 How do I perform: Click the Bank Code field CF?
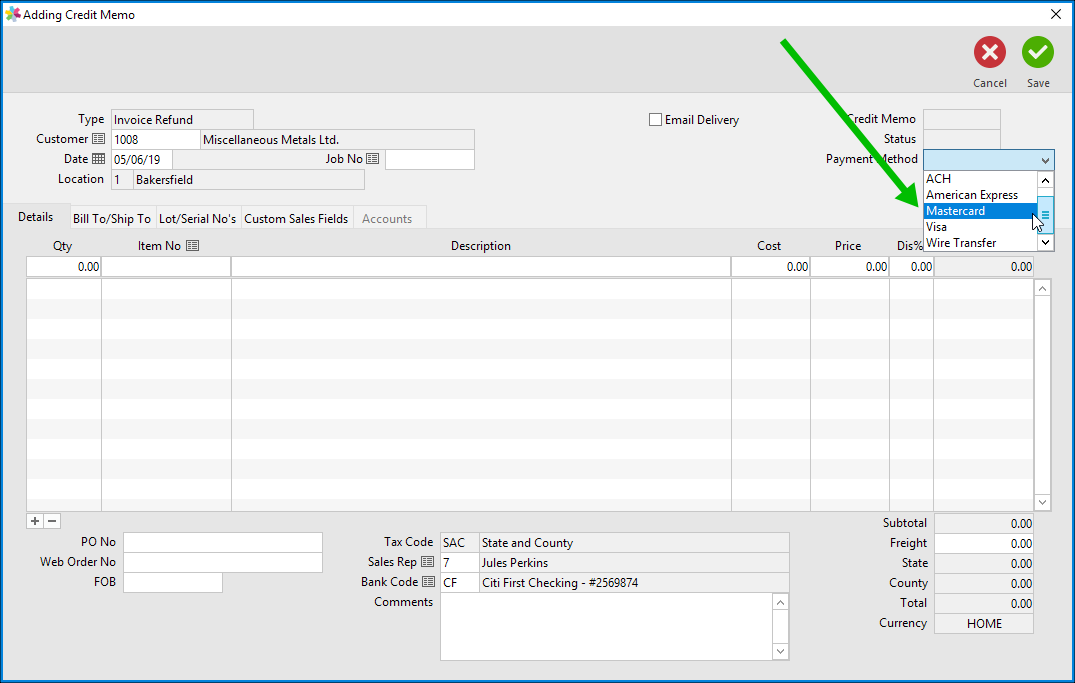[459, 582]
